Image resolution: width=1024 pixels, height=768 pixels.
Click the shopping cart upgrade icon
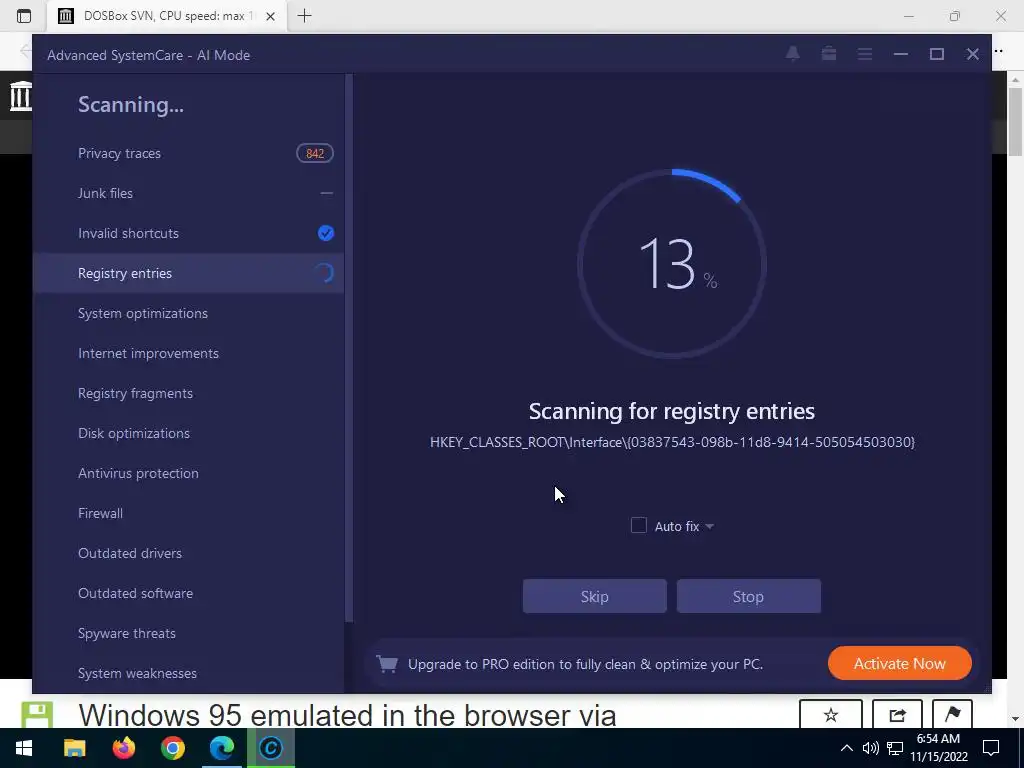tap(387, 664)
